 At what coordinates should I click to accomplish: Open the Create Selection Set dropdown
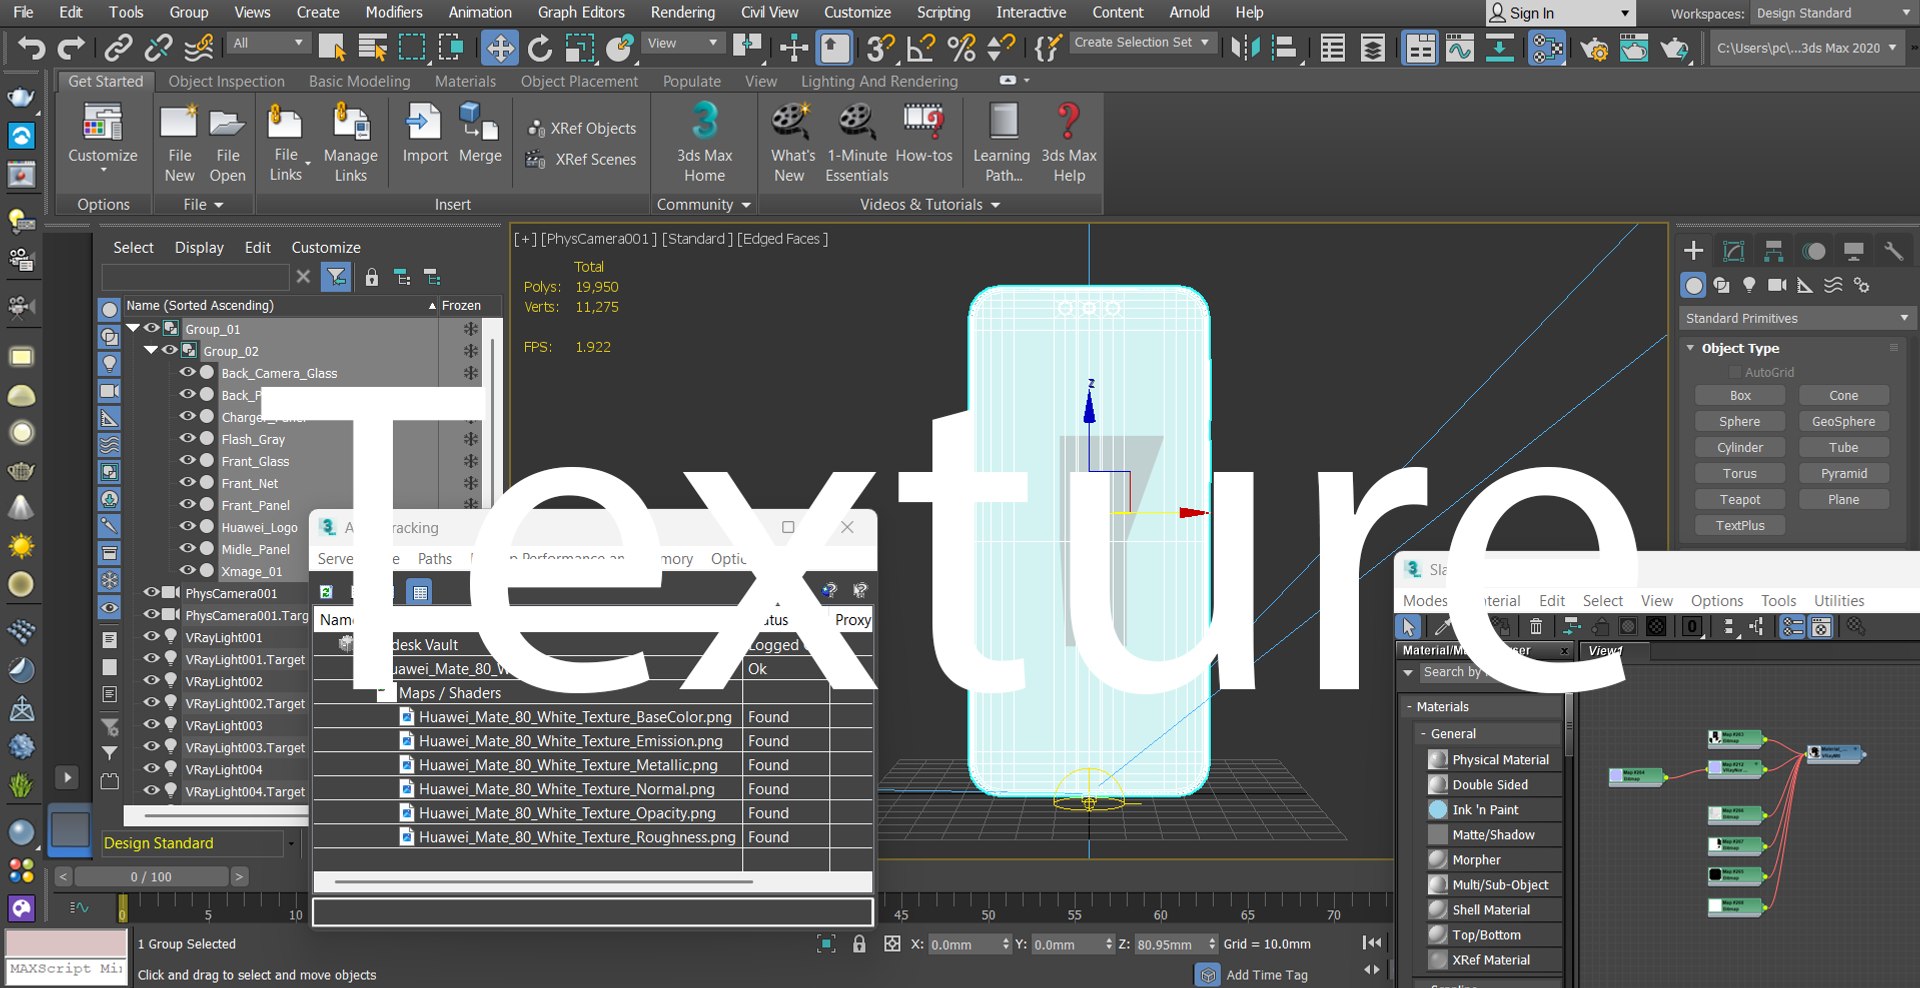coord(1141,43)
